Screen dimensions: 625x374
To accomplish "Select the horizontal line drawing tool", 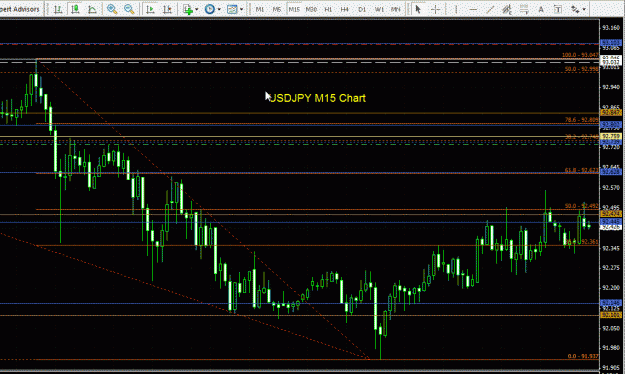I will coord(473,9).
